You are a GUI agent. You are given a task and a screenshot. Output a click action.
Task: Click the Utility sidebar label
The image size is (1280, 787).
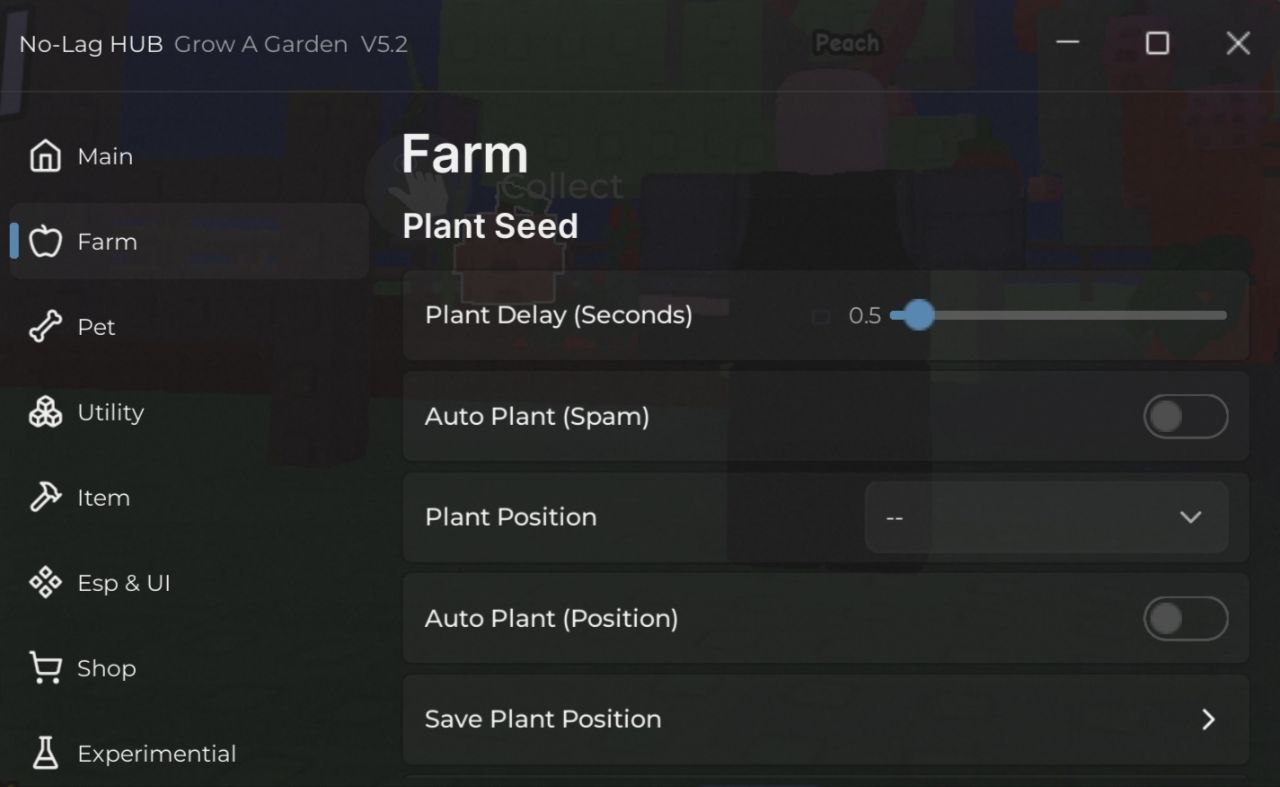tap(110, 412)
